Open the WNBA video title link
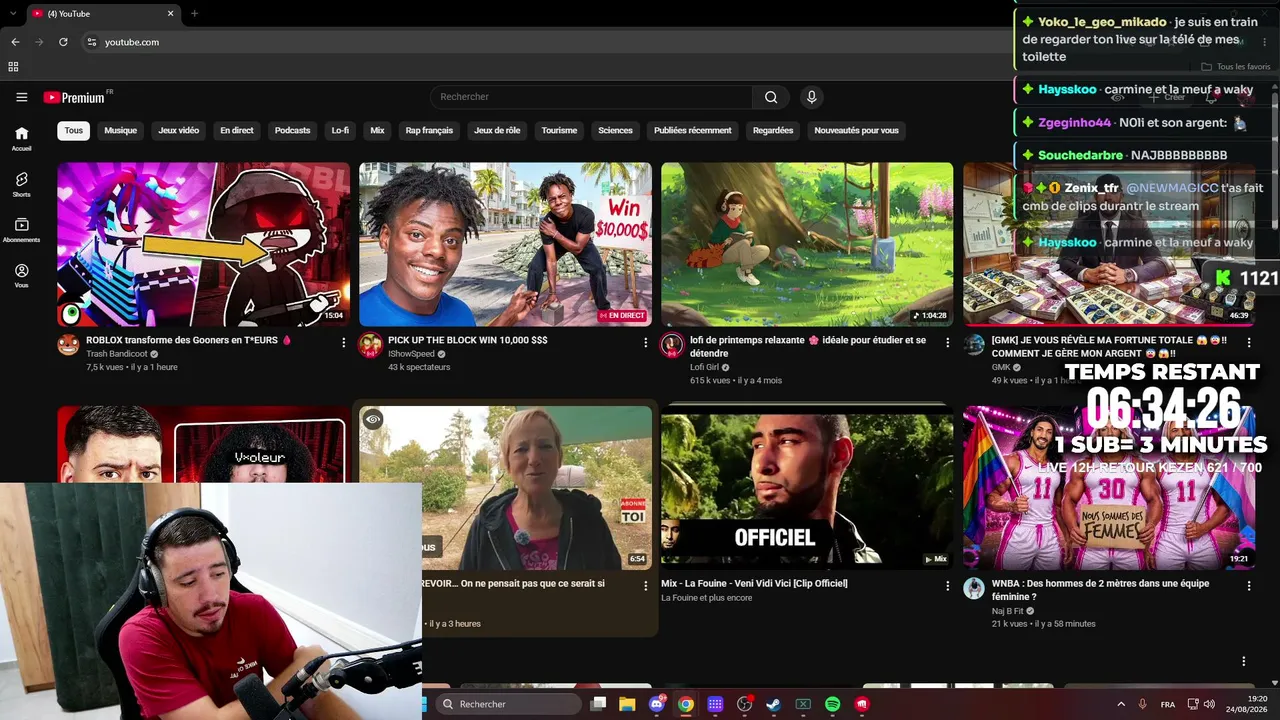This screenshot has width=1280, height=720. (x=1100, y=589)
